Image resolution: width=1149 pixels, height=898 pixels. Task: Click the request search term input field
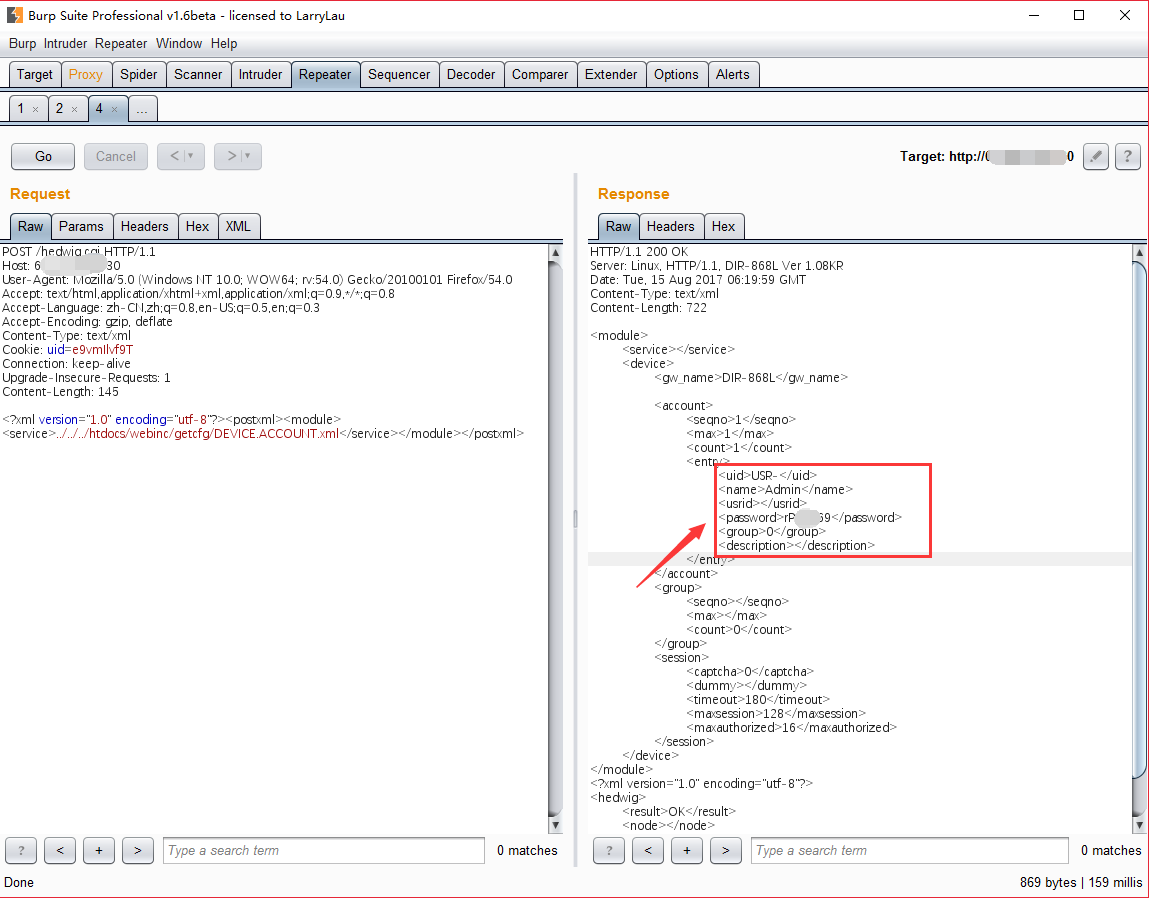coord(324,850)
